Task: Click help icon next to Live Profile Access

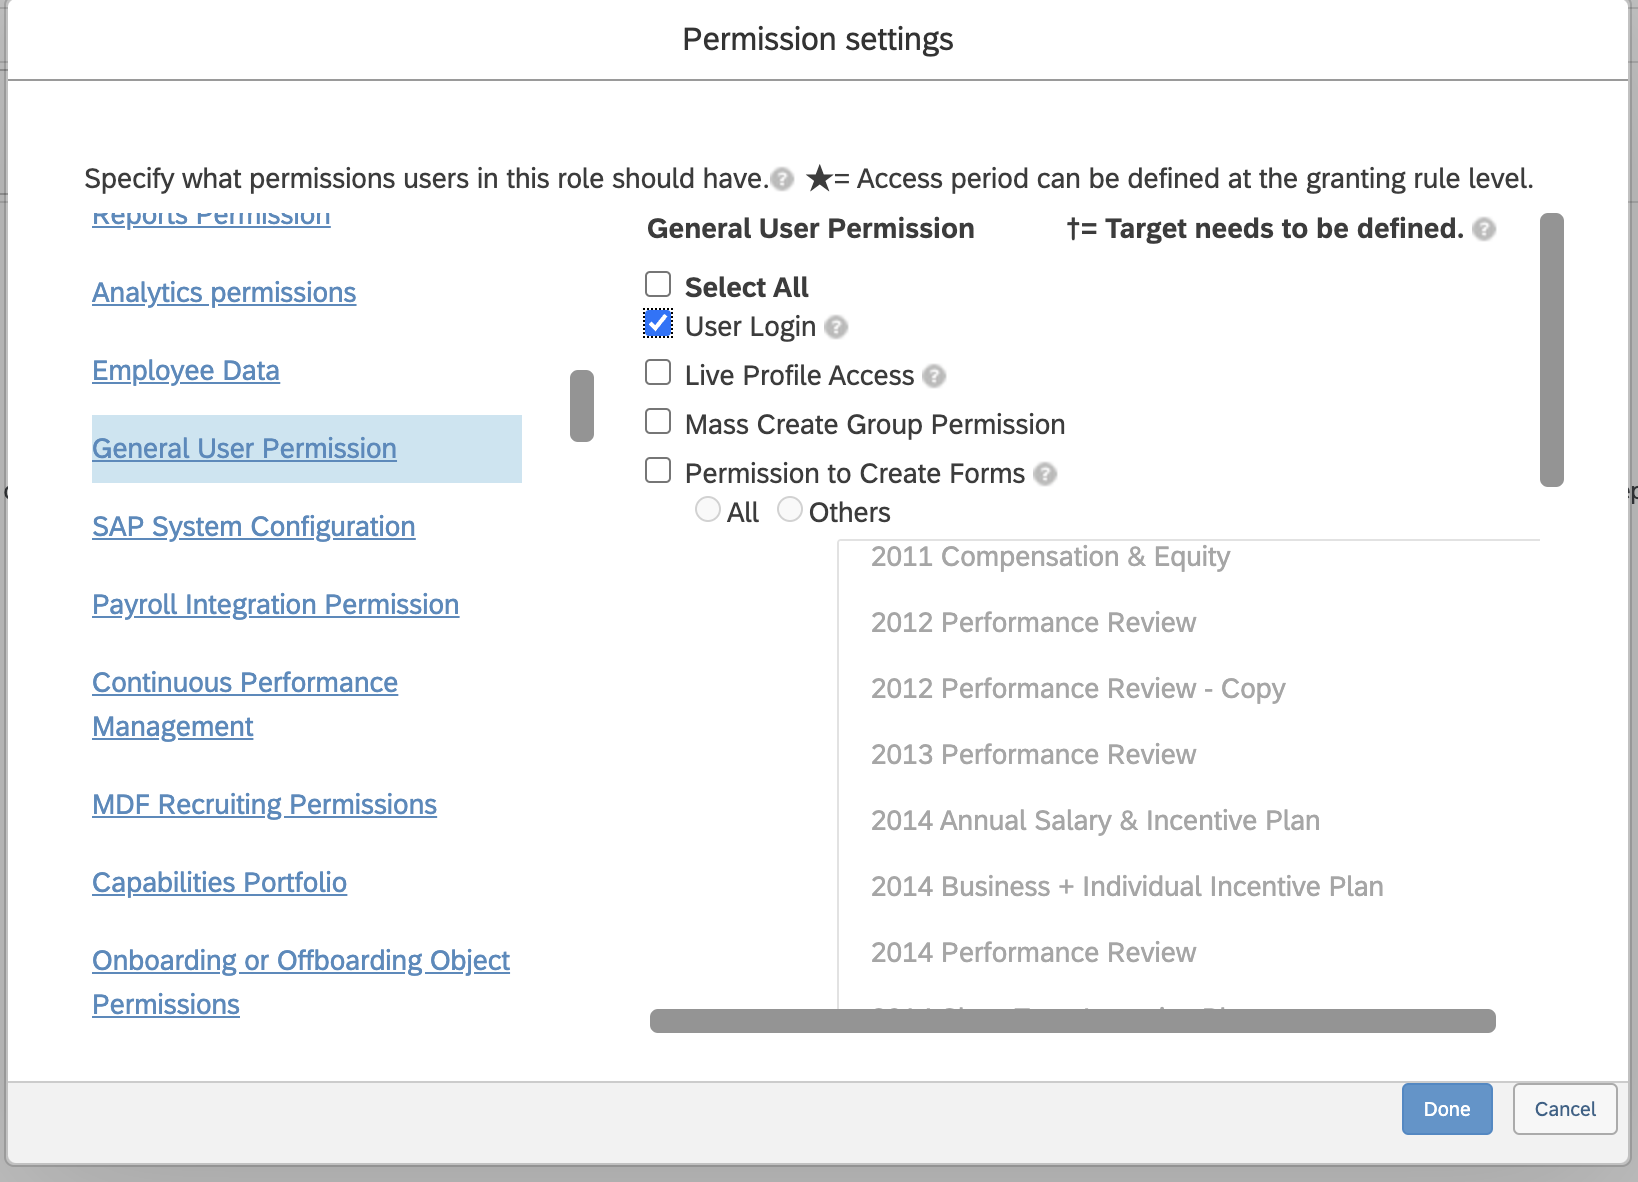Action: coord(934,376)
